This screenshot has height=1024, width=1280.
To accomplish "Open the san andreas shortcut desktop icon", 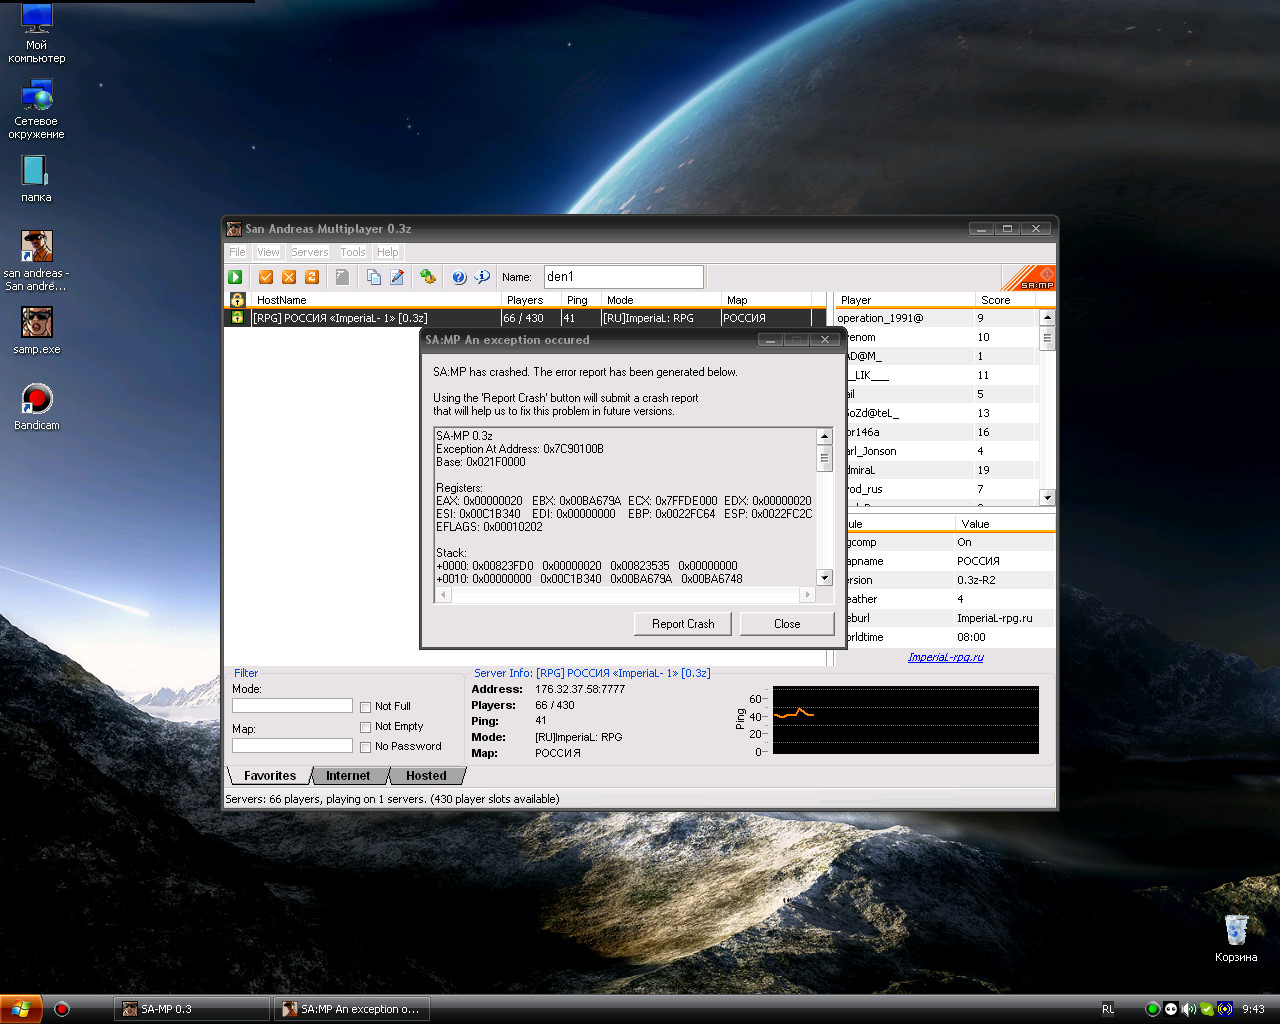I will [36, 260].
